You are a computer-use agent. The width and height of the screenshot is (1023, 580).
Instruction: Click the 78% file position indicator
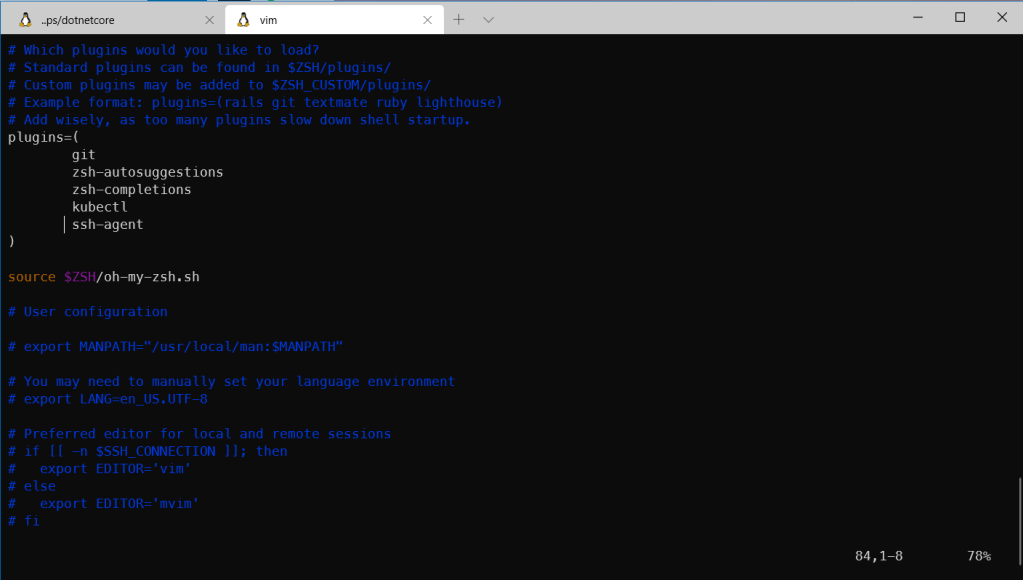(978, 556)
